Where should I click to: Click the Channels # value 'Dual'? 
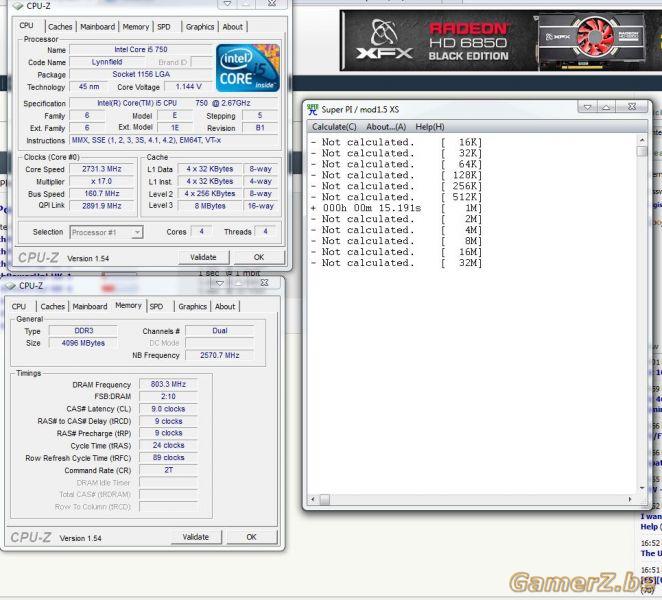coord(220,331)
